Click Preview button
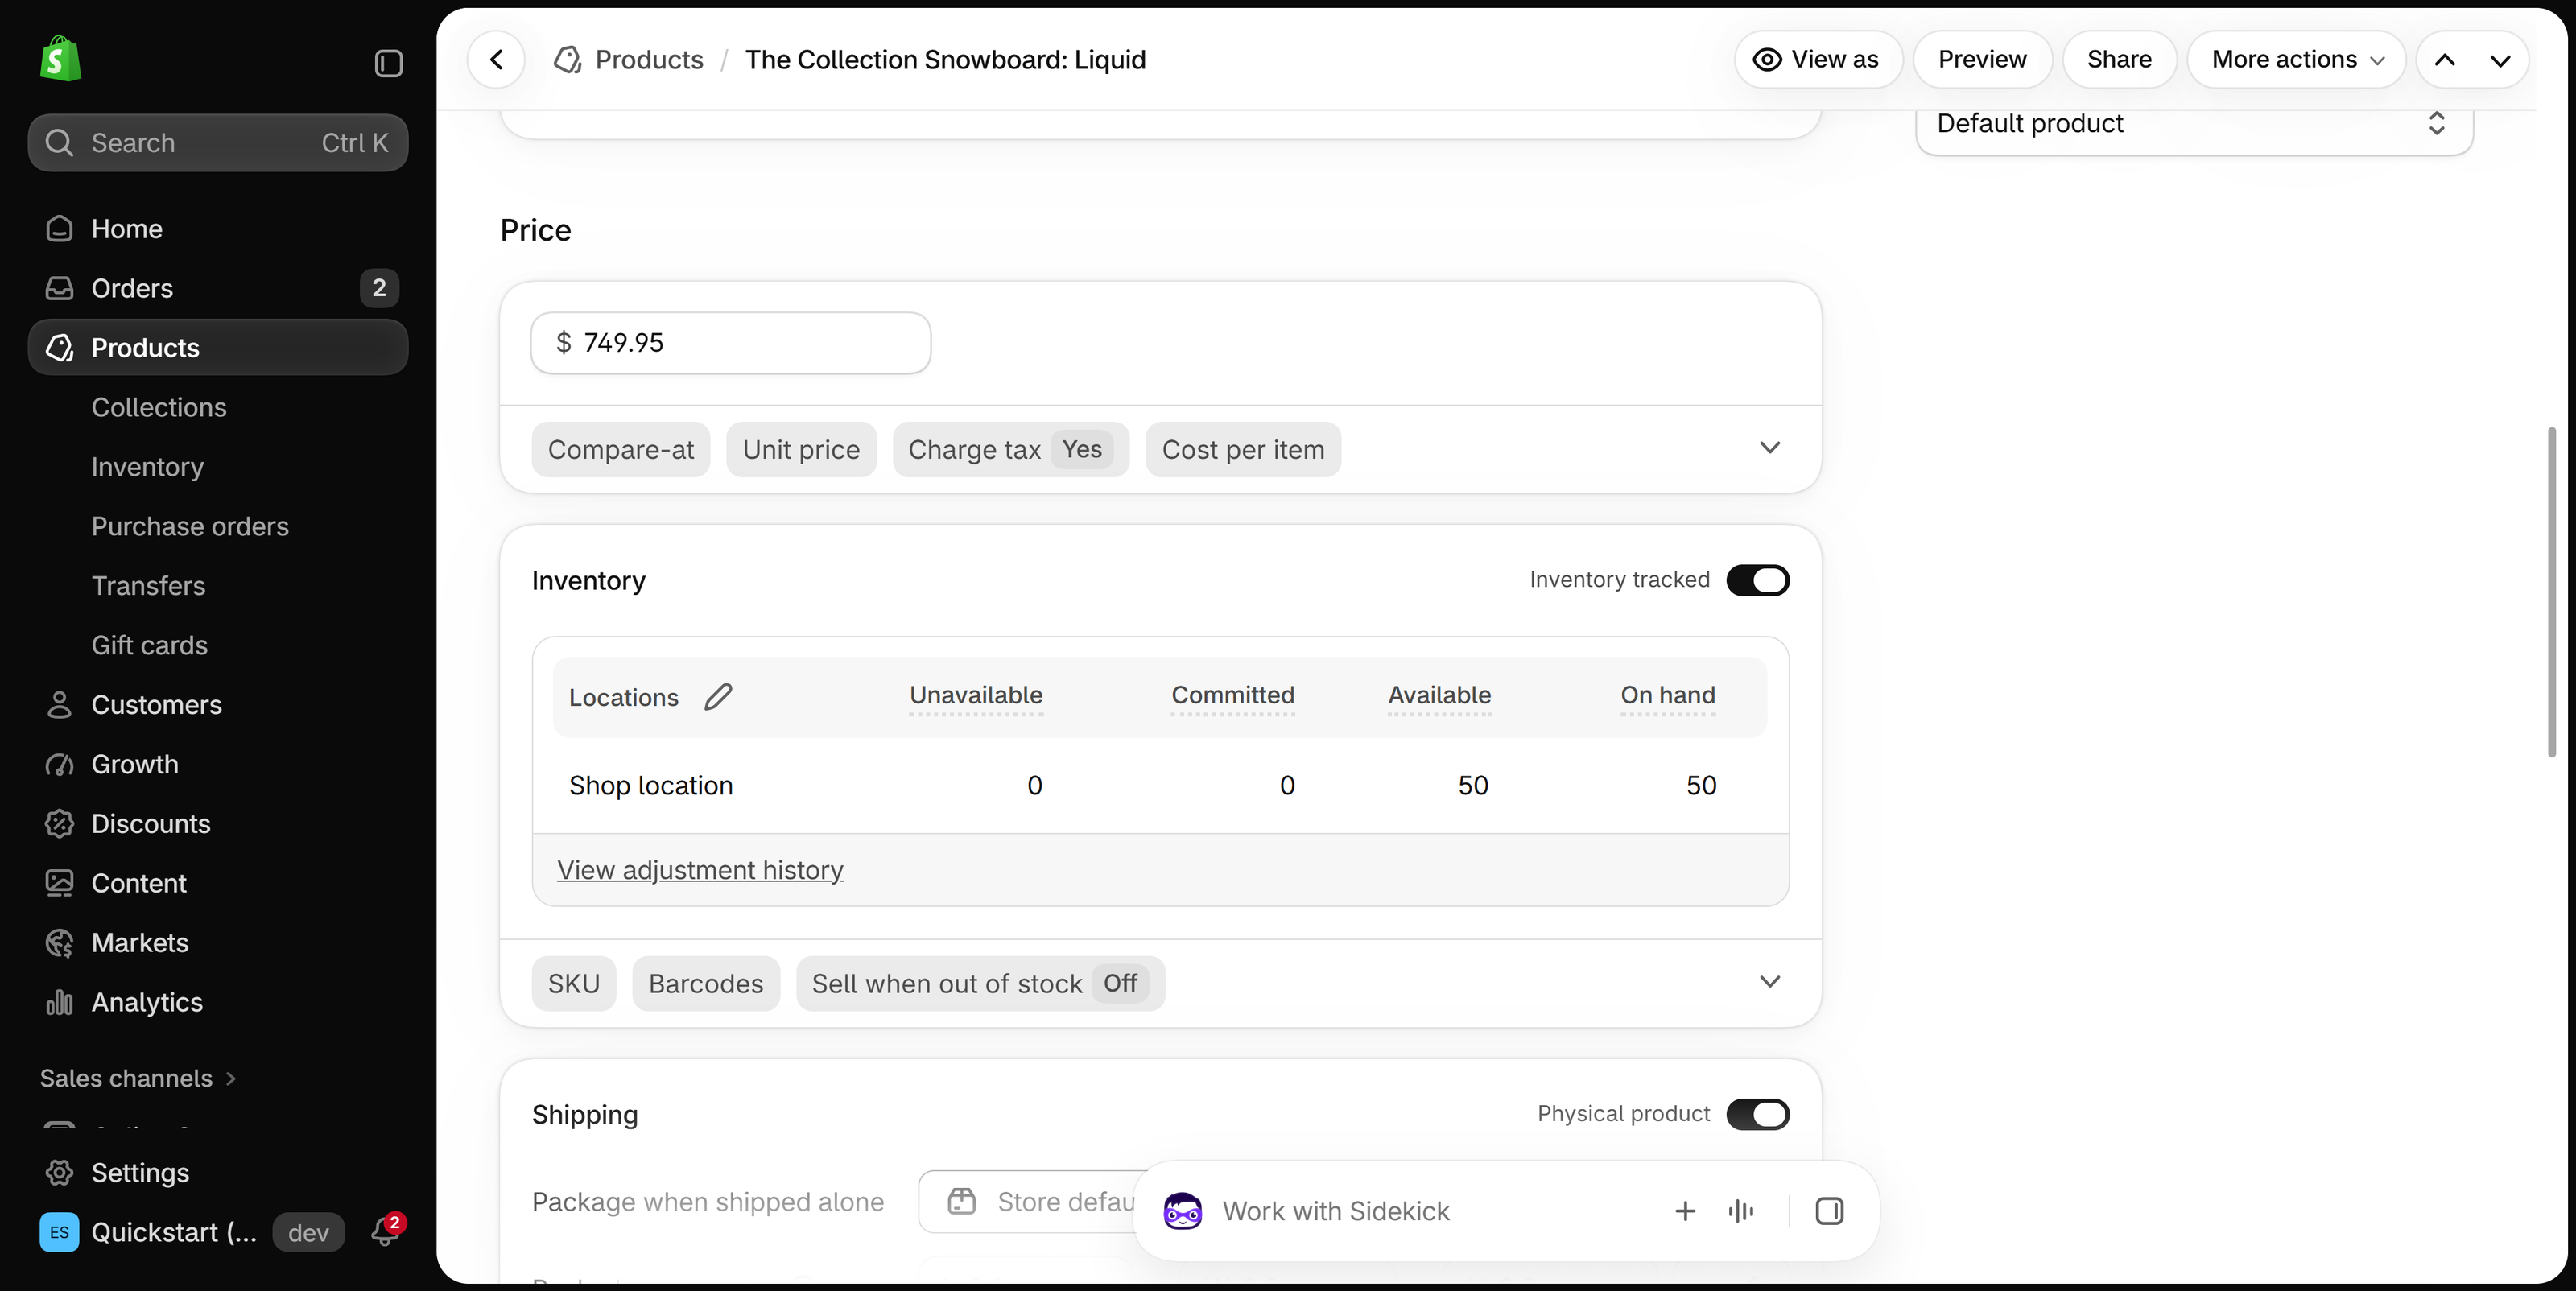Viewport: 2576px width, 1291px height. [1982, 60]
